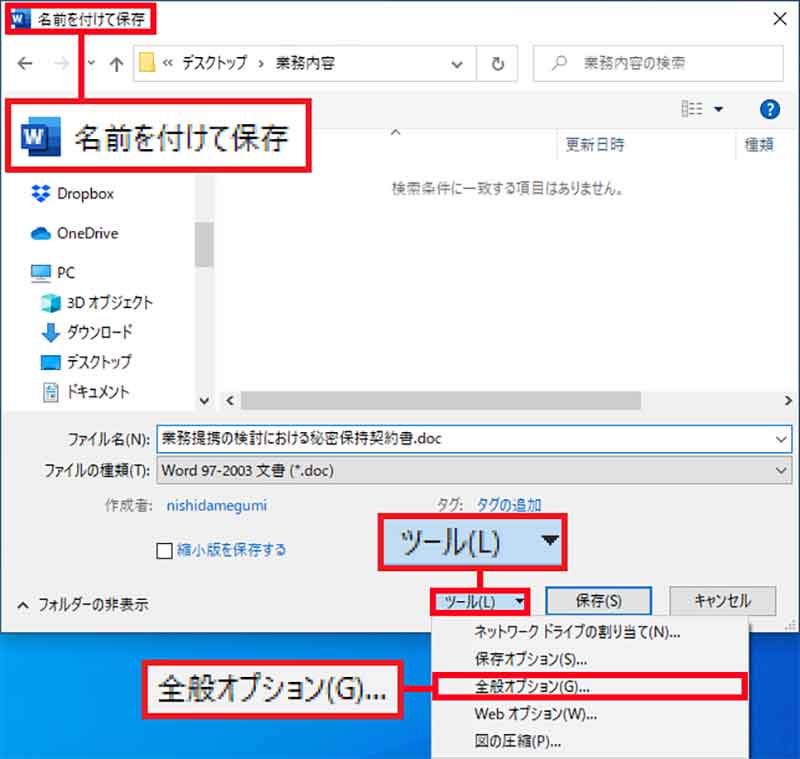Click the キャンセル button

point(722,601)
